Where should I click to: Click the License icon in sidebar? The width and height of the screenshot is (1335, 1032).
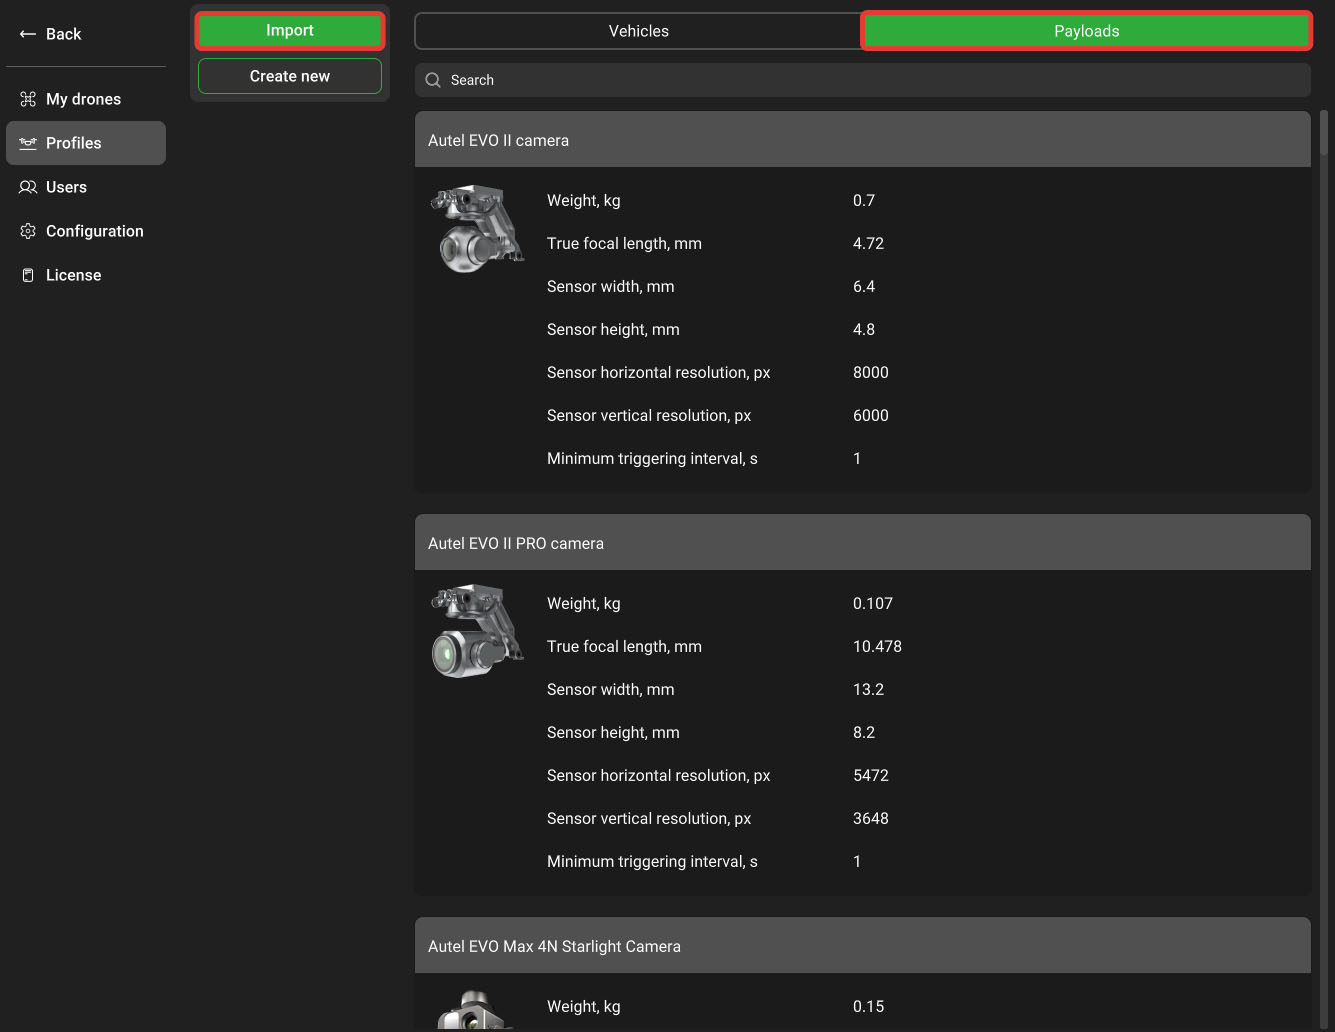[x=28, y=275]
